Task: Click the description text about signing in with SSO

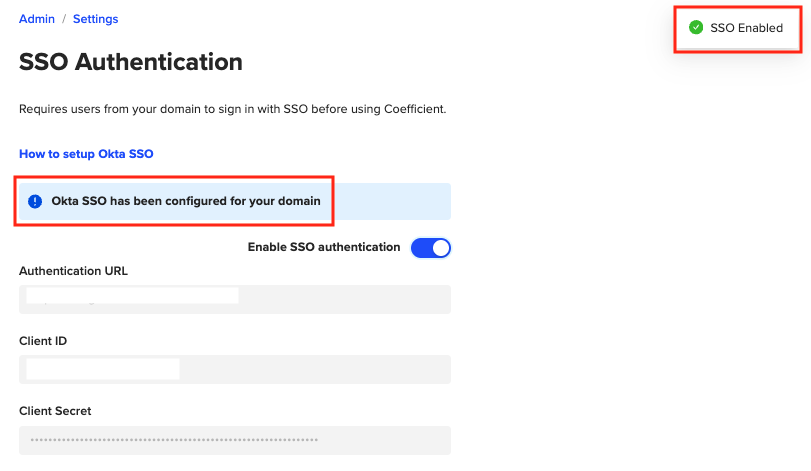Action: click(x=232, y=108)
